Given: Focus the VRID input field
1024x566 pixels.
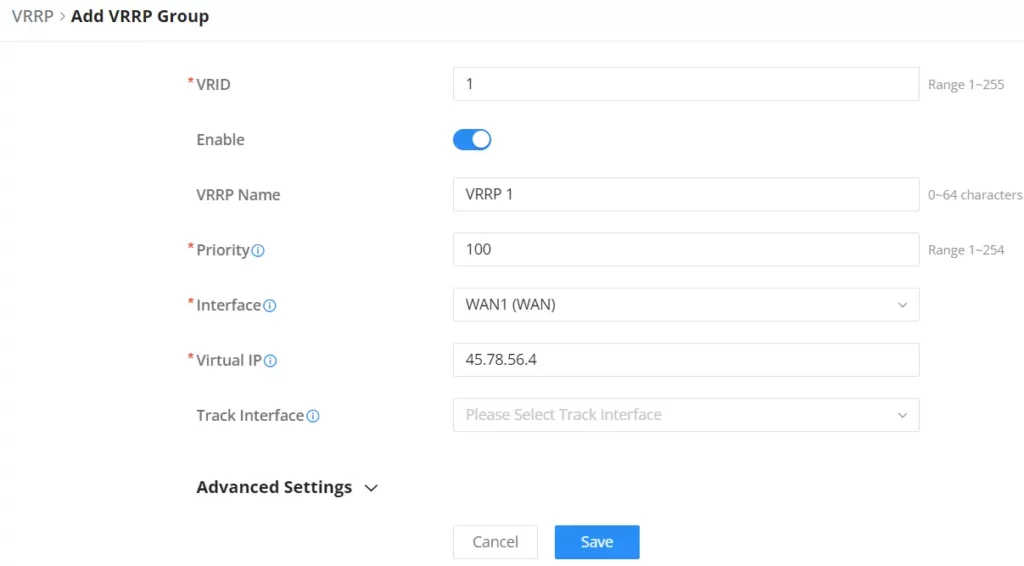Looking at the screenshot, I should tap(686, 84).
